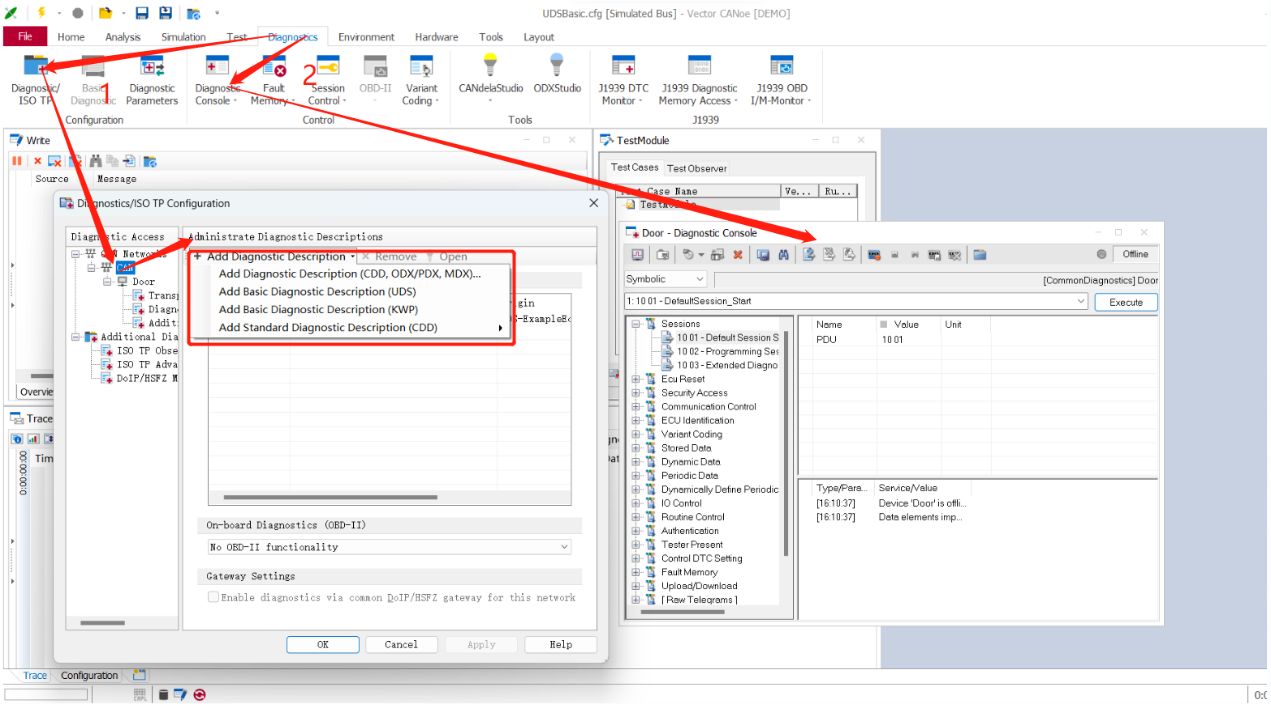Click the new-tab icon next to Configuration tab
The height and width of the screenshot is (704, 1271).
coord(139,675)
